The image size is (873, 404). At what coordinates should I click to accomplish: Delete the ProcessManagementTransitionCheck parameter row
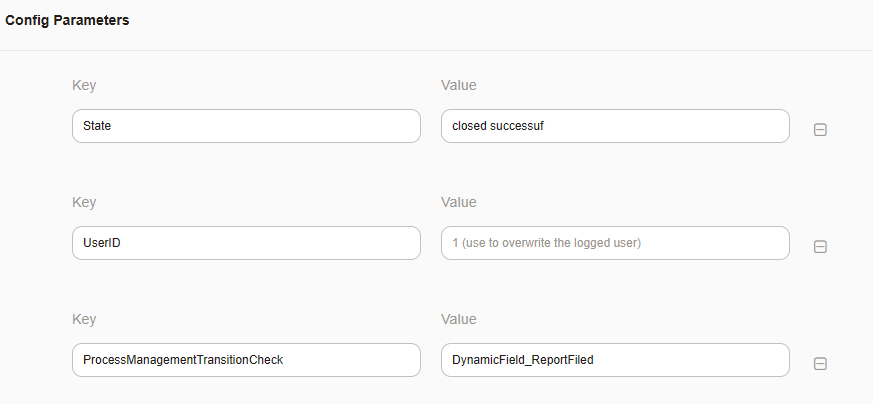coord(820,364)
